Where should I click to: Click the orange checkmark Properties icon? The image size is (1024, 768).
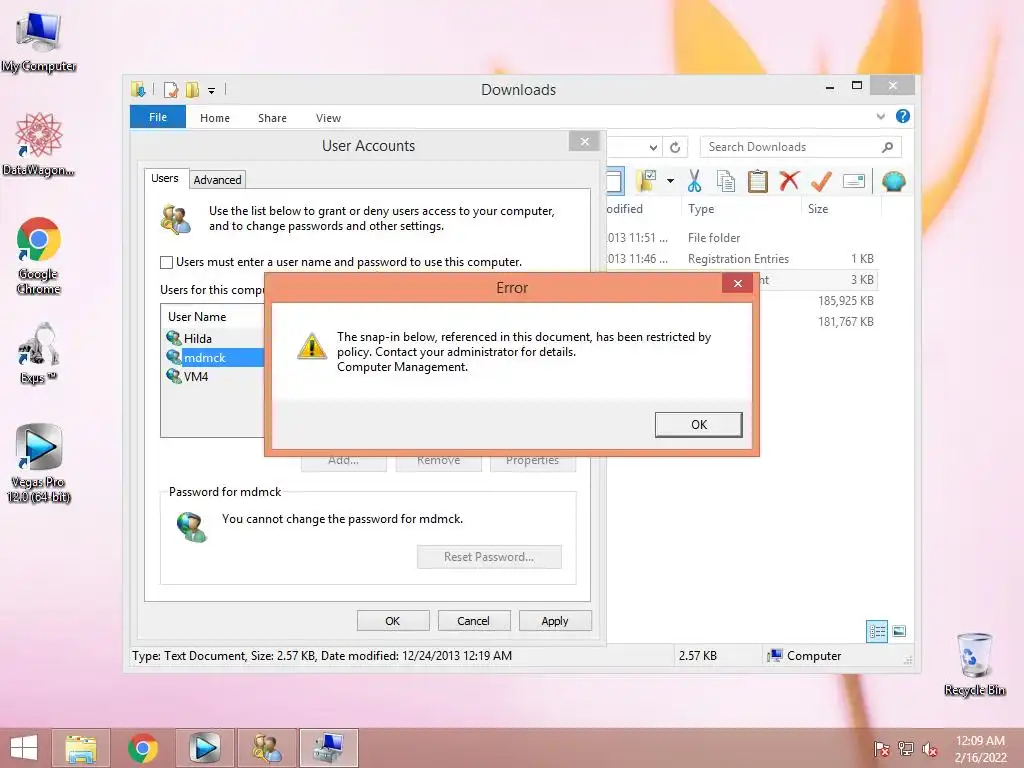[x=821, y=181]
